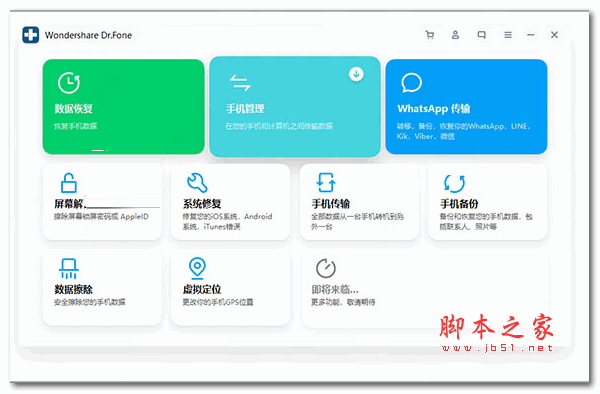
Task: Click the 即将来临... coming soon text
Action: pos(335,289)
